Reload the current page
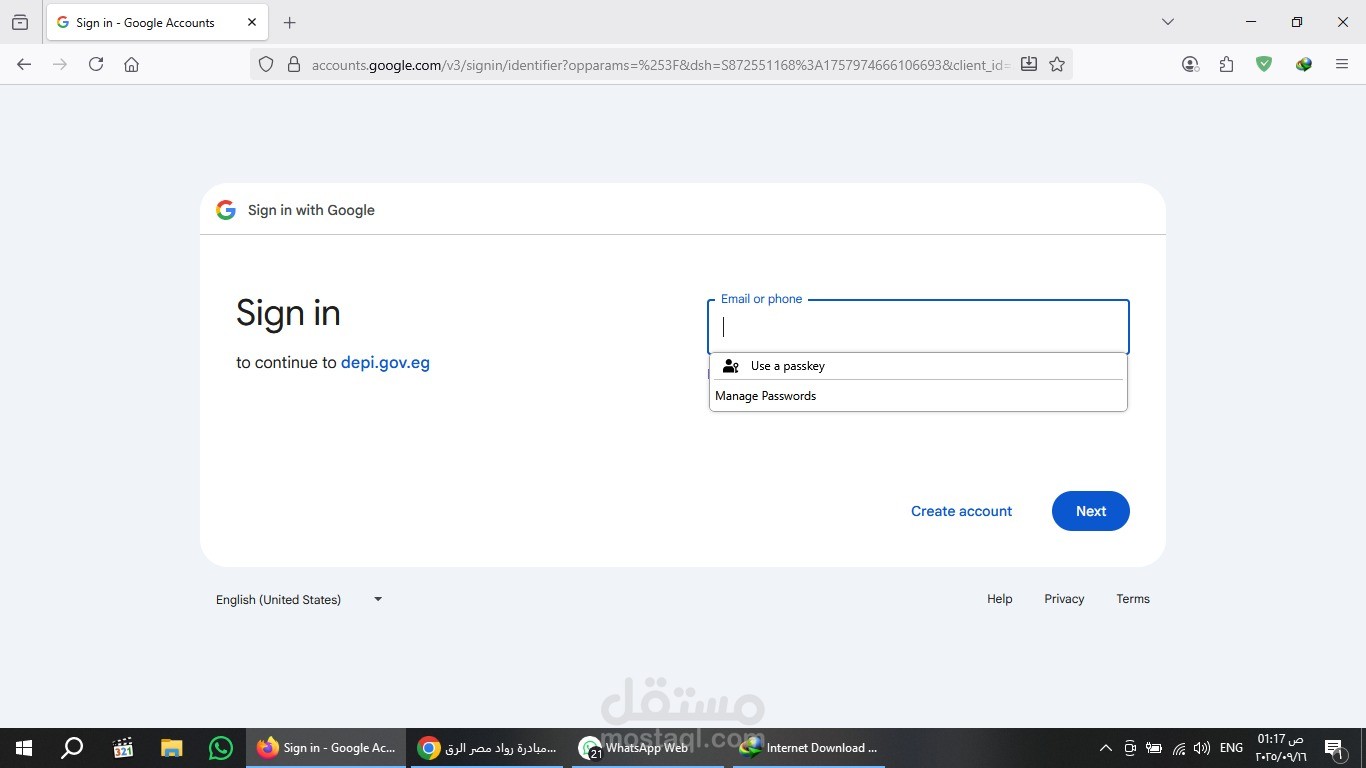This screenshot has width=1366, height=768. click(x=96, y=64)
